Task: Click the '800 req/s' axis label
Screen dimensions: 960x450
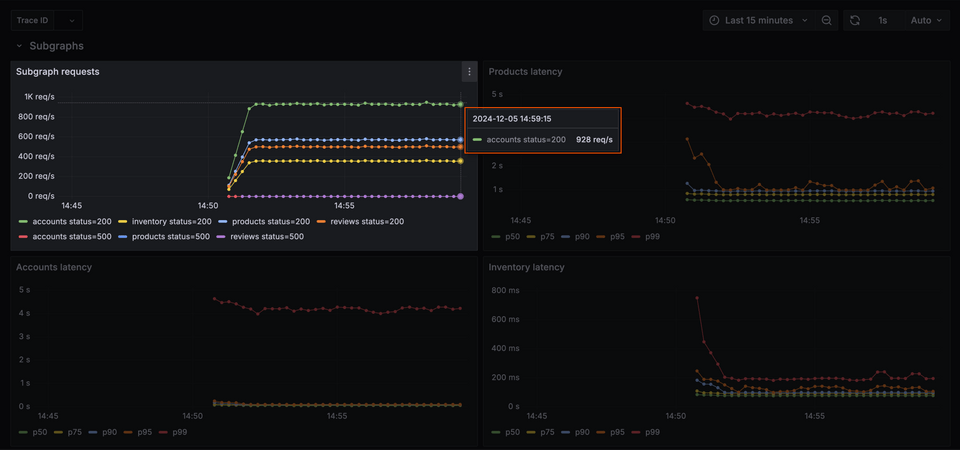Action: 37,116
